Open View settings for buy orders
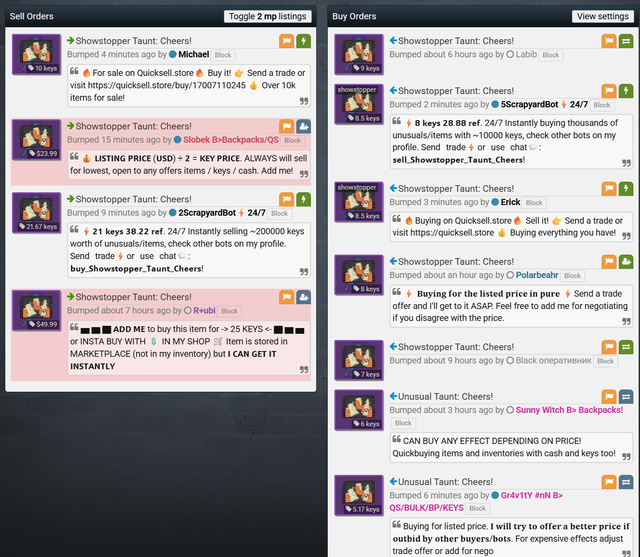Viewport: 640px width, 557px height. 602,16
